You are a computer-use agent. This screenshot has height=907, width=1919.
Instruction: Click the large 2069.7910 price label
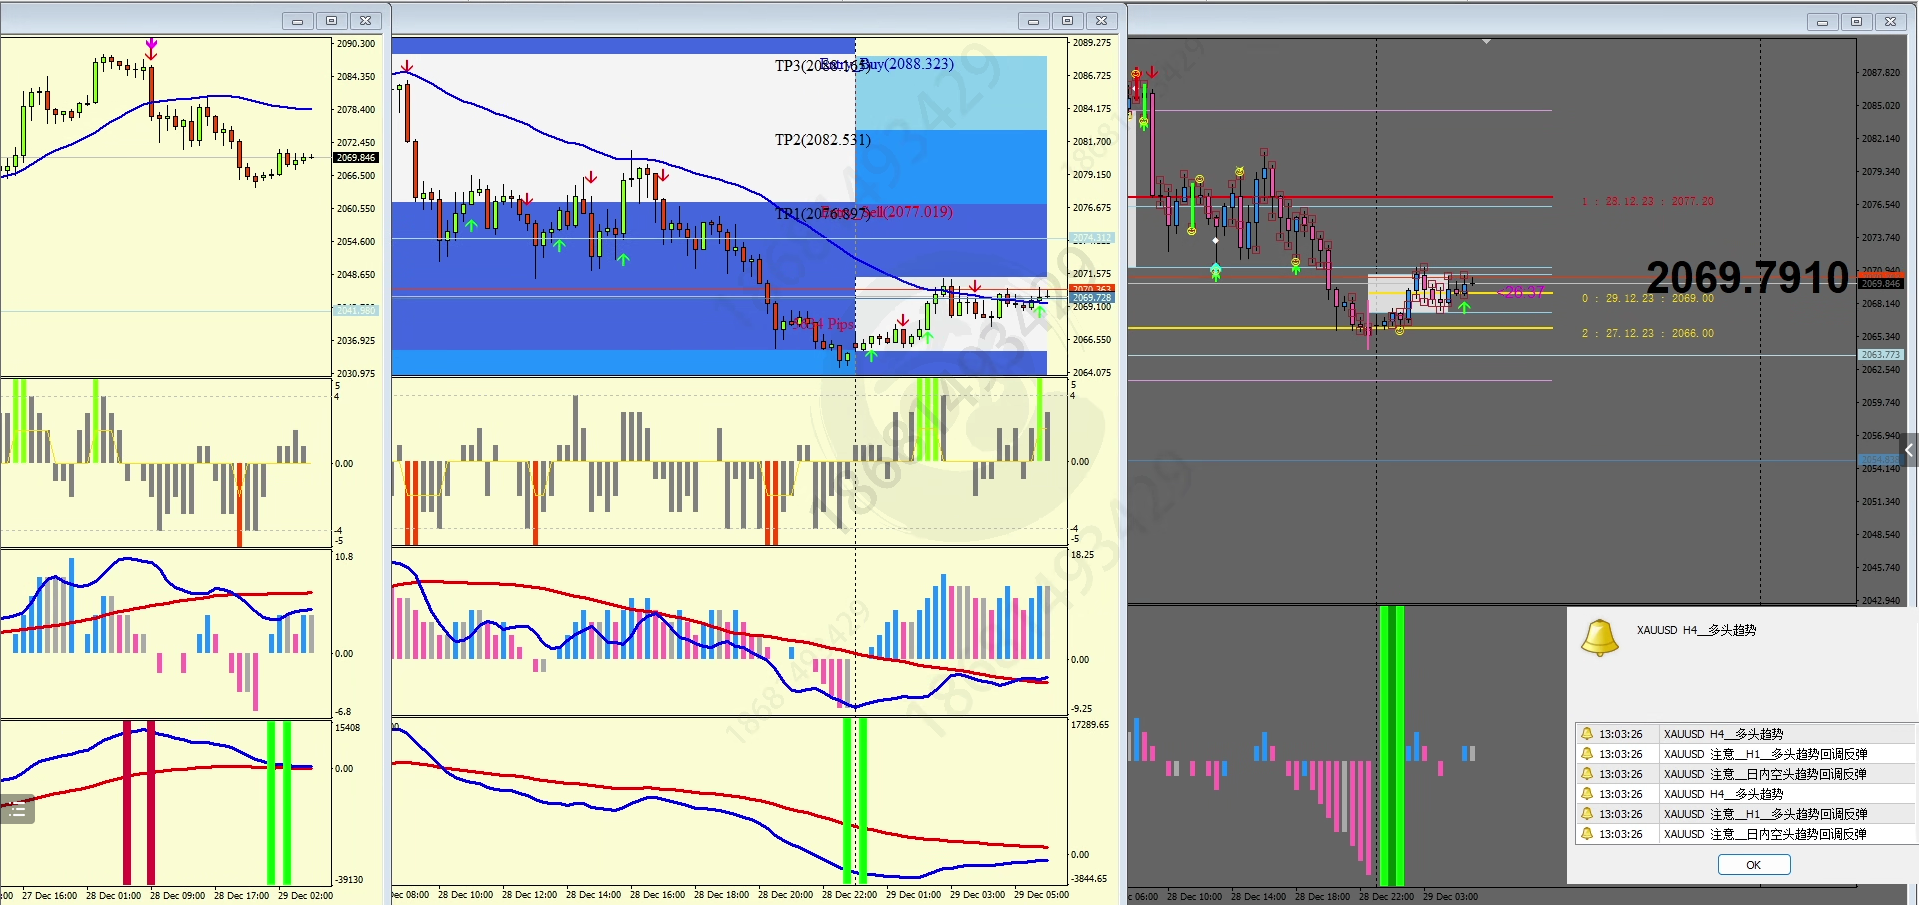click(1747, 277)
